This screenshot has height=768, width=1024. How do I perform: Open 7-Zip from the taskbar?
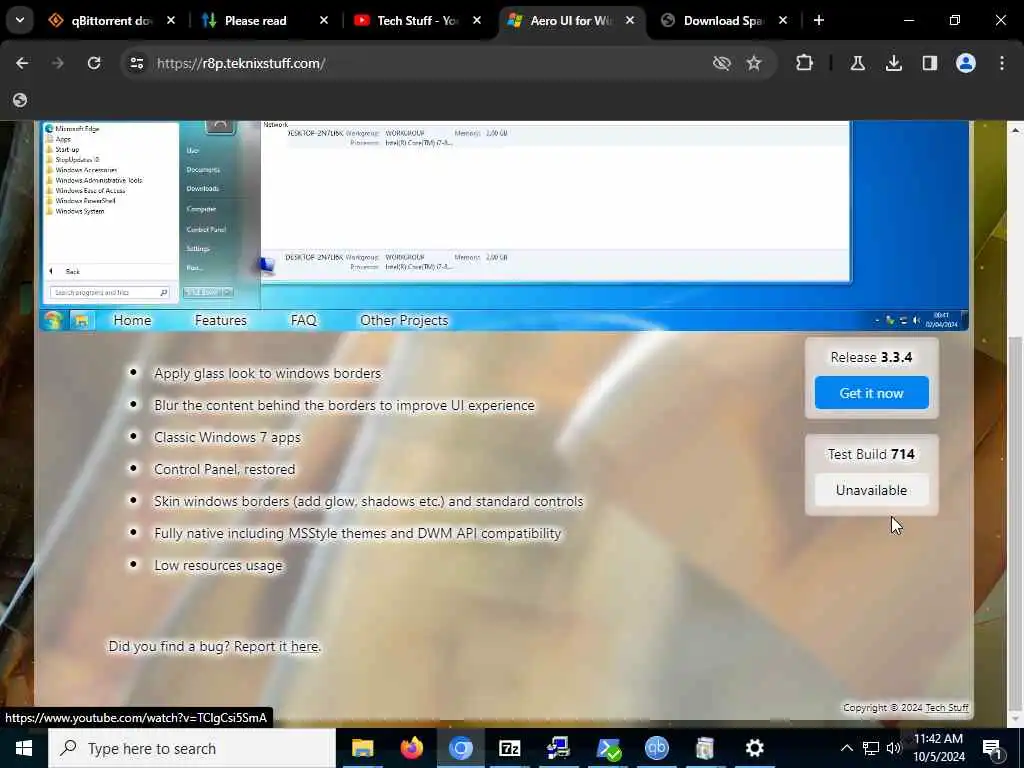click(x=509, y=748)
